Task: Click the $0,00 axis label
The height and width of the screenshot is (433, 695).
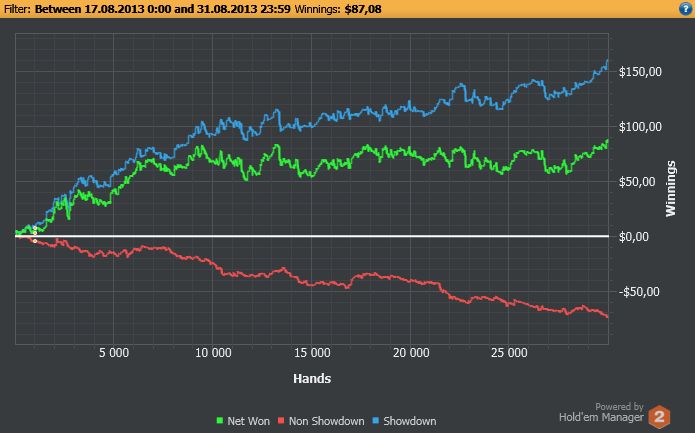Action: (634, 237)
